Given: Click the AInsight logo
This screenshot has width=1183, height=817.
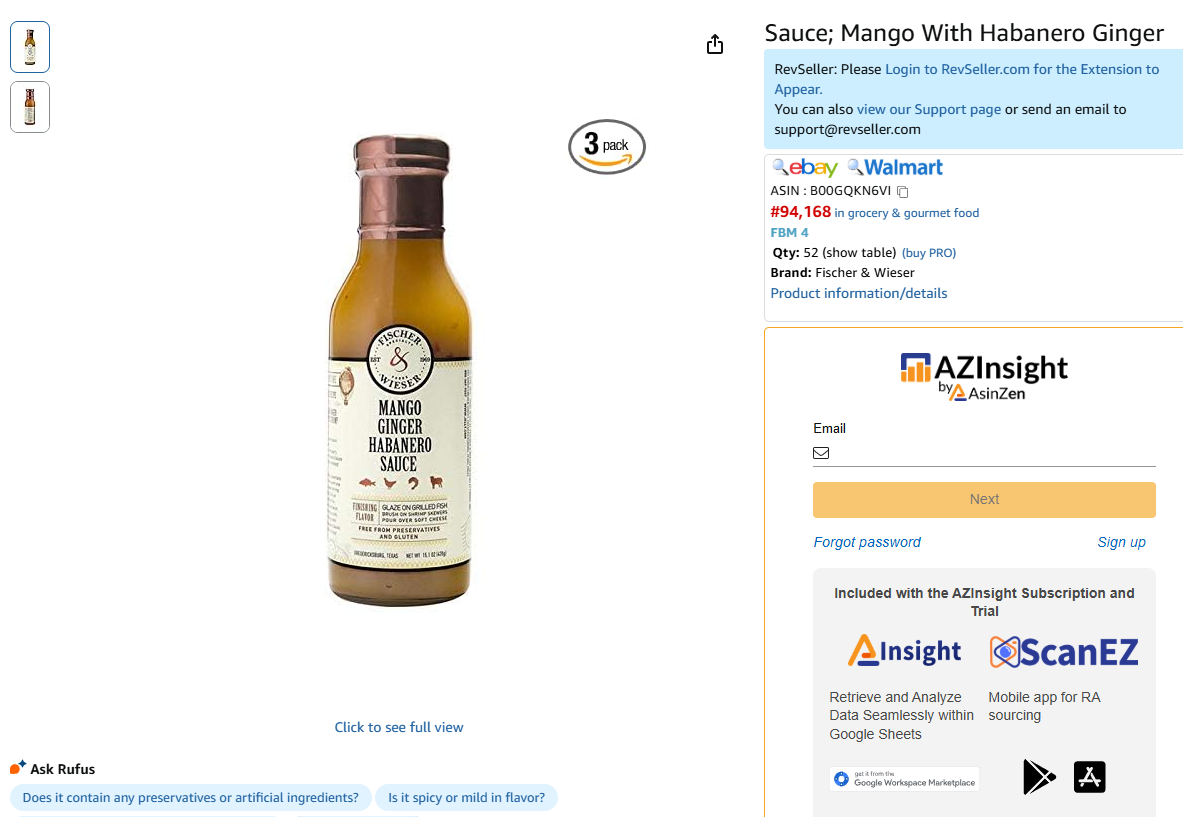Looking at the screenshot, I should [904, 651].
